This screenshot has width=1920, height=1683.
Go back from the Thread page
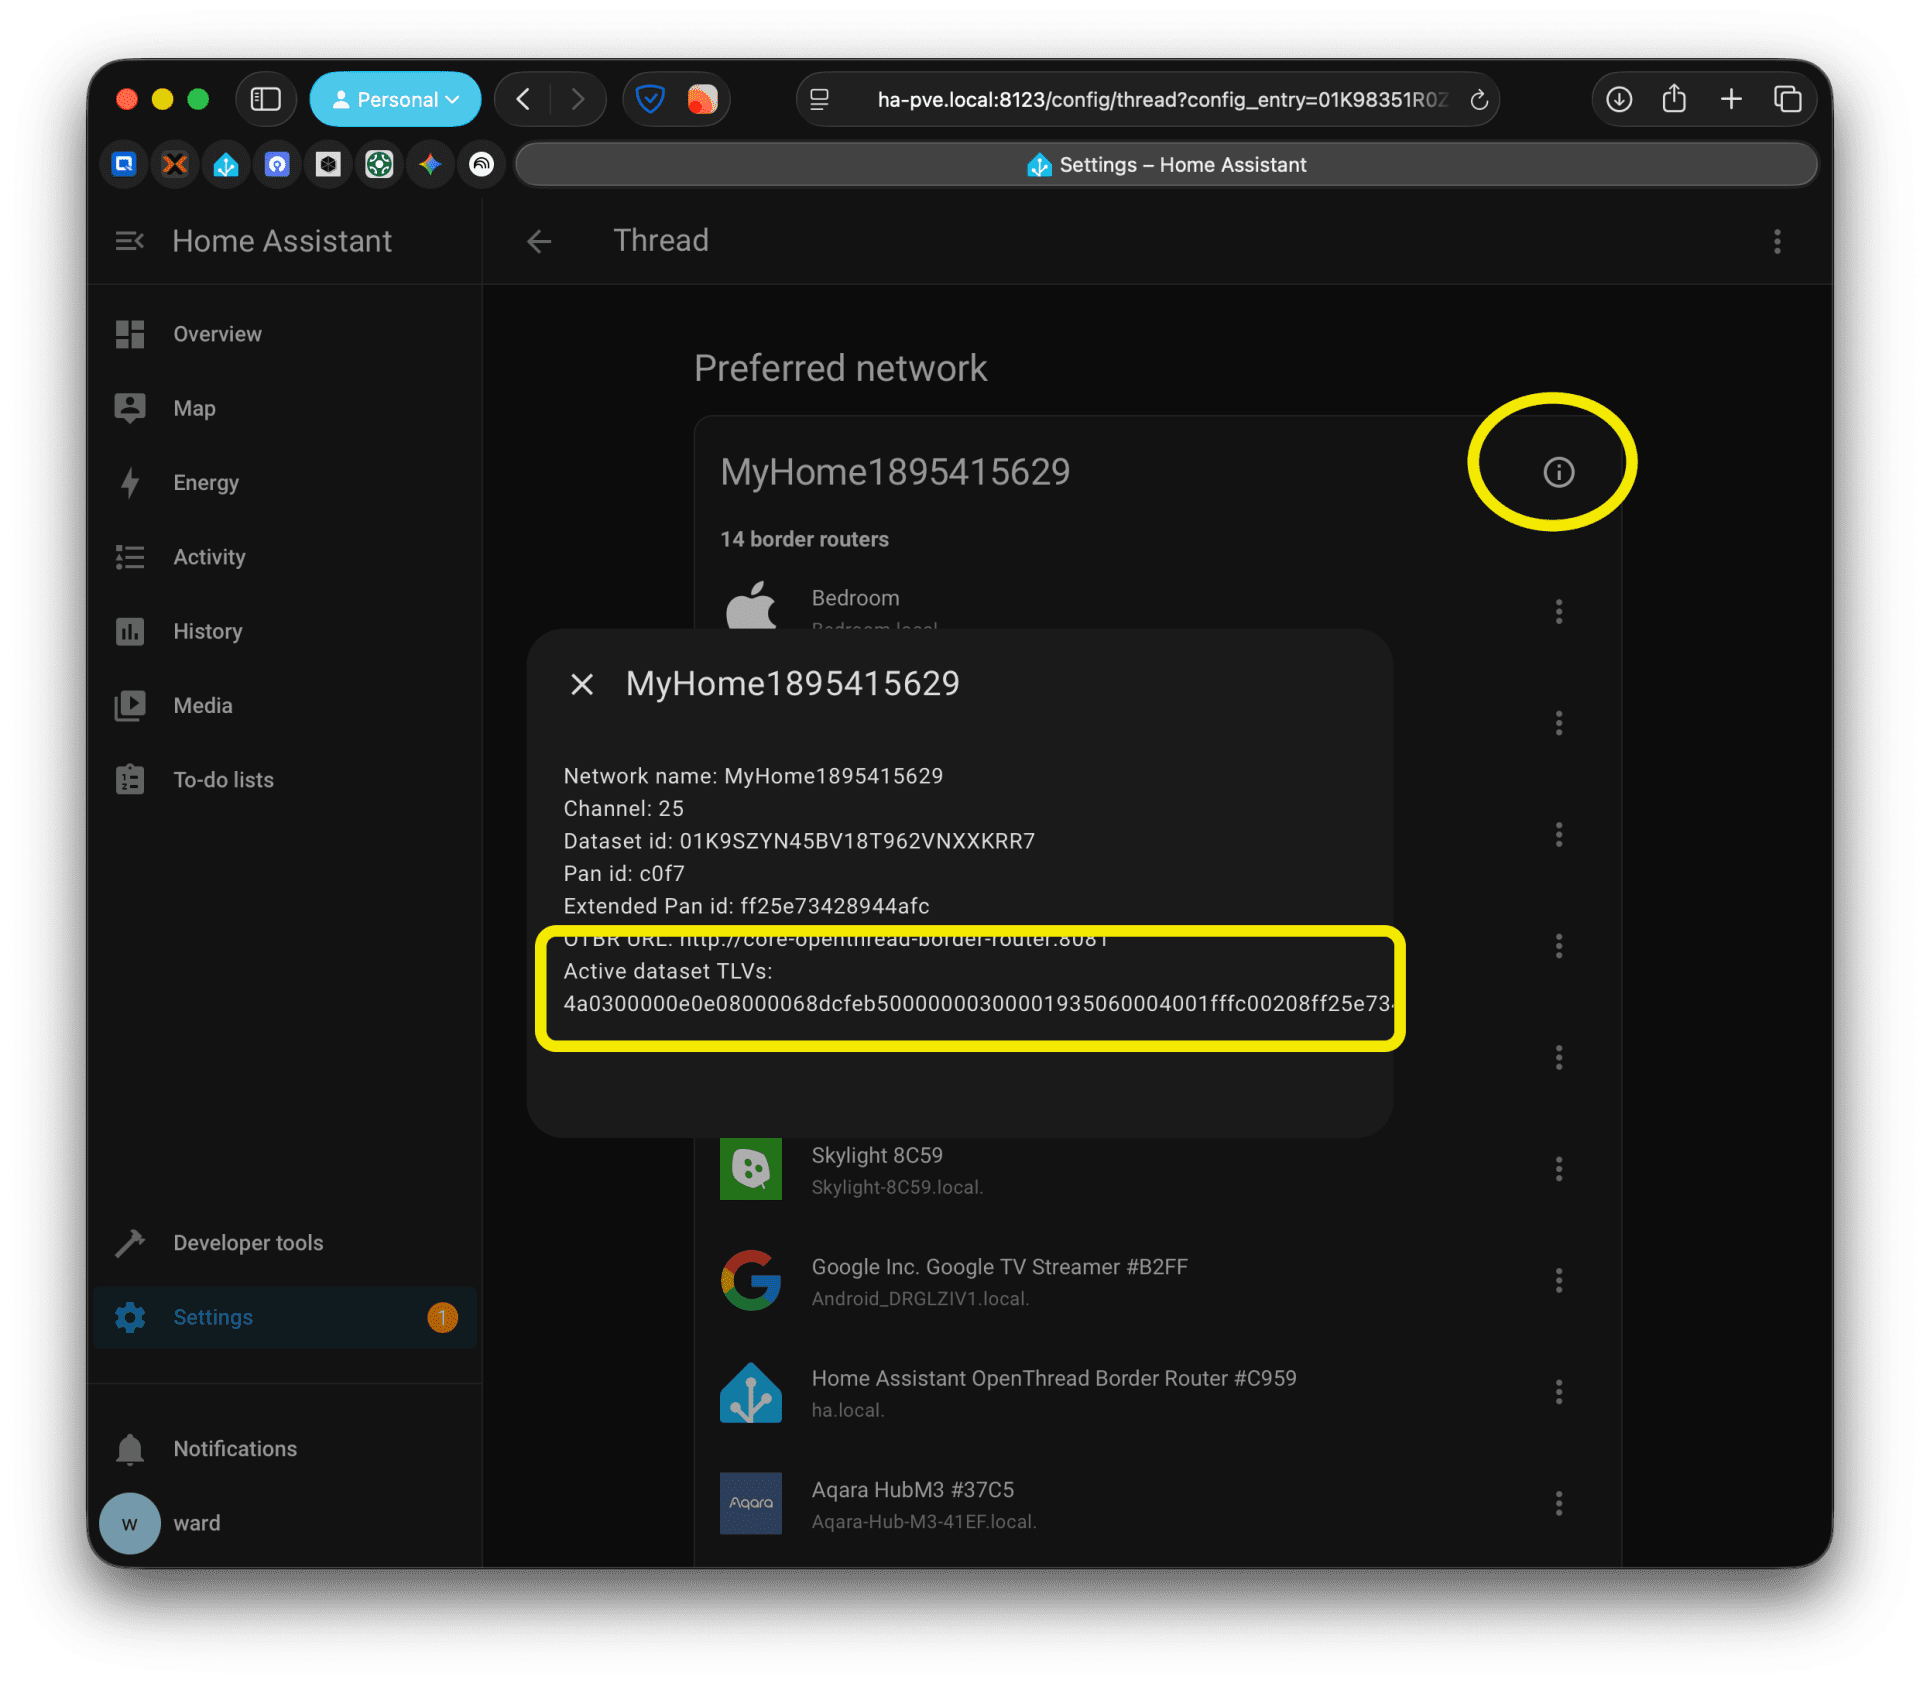(x=539, y=241)
